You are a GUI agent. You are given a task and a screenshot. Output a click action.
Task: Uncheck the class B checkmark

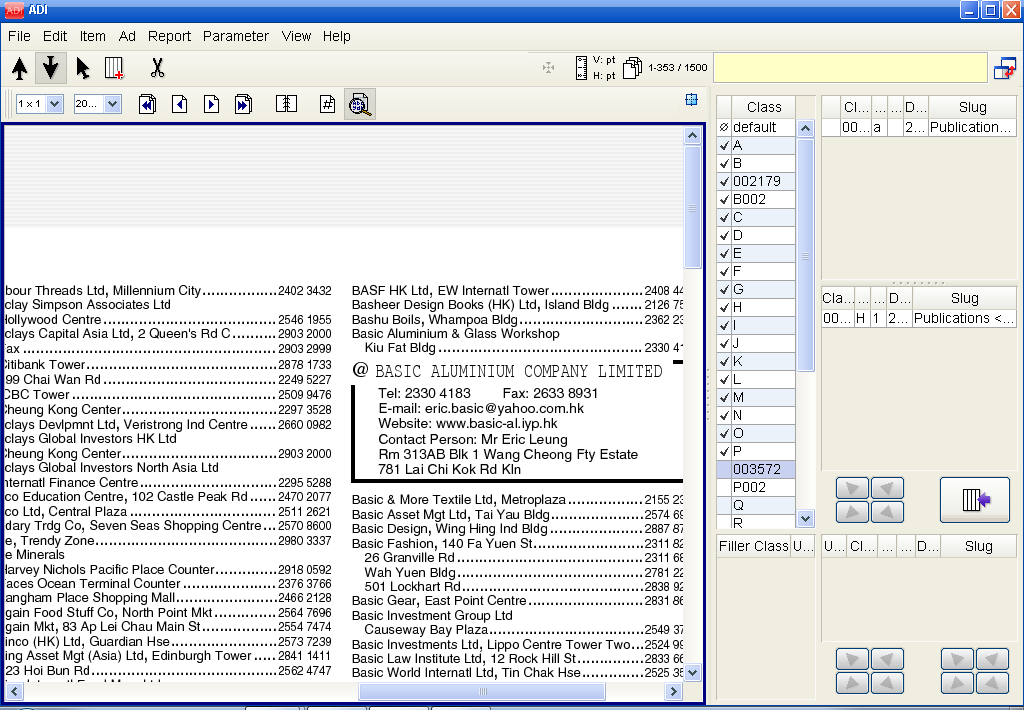(724, 163)
